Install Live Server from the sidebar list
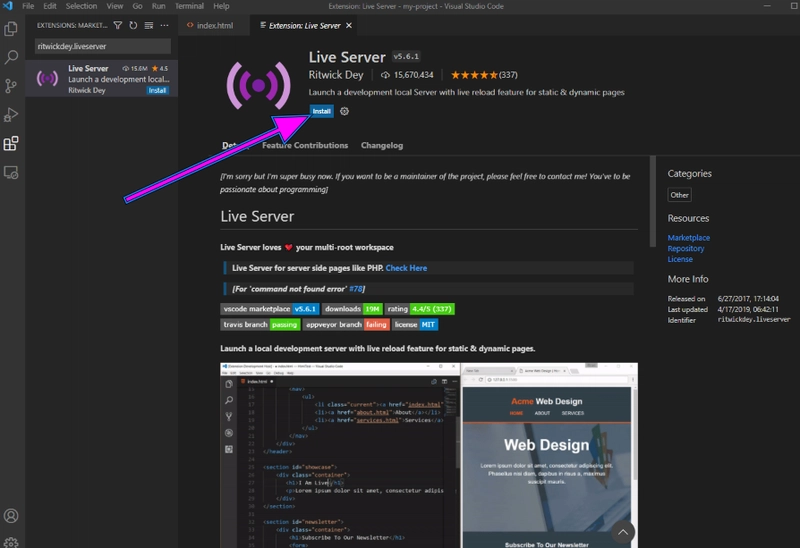 tap(157, 90)
